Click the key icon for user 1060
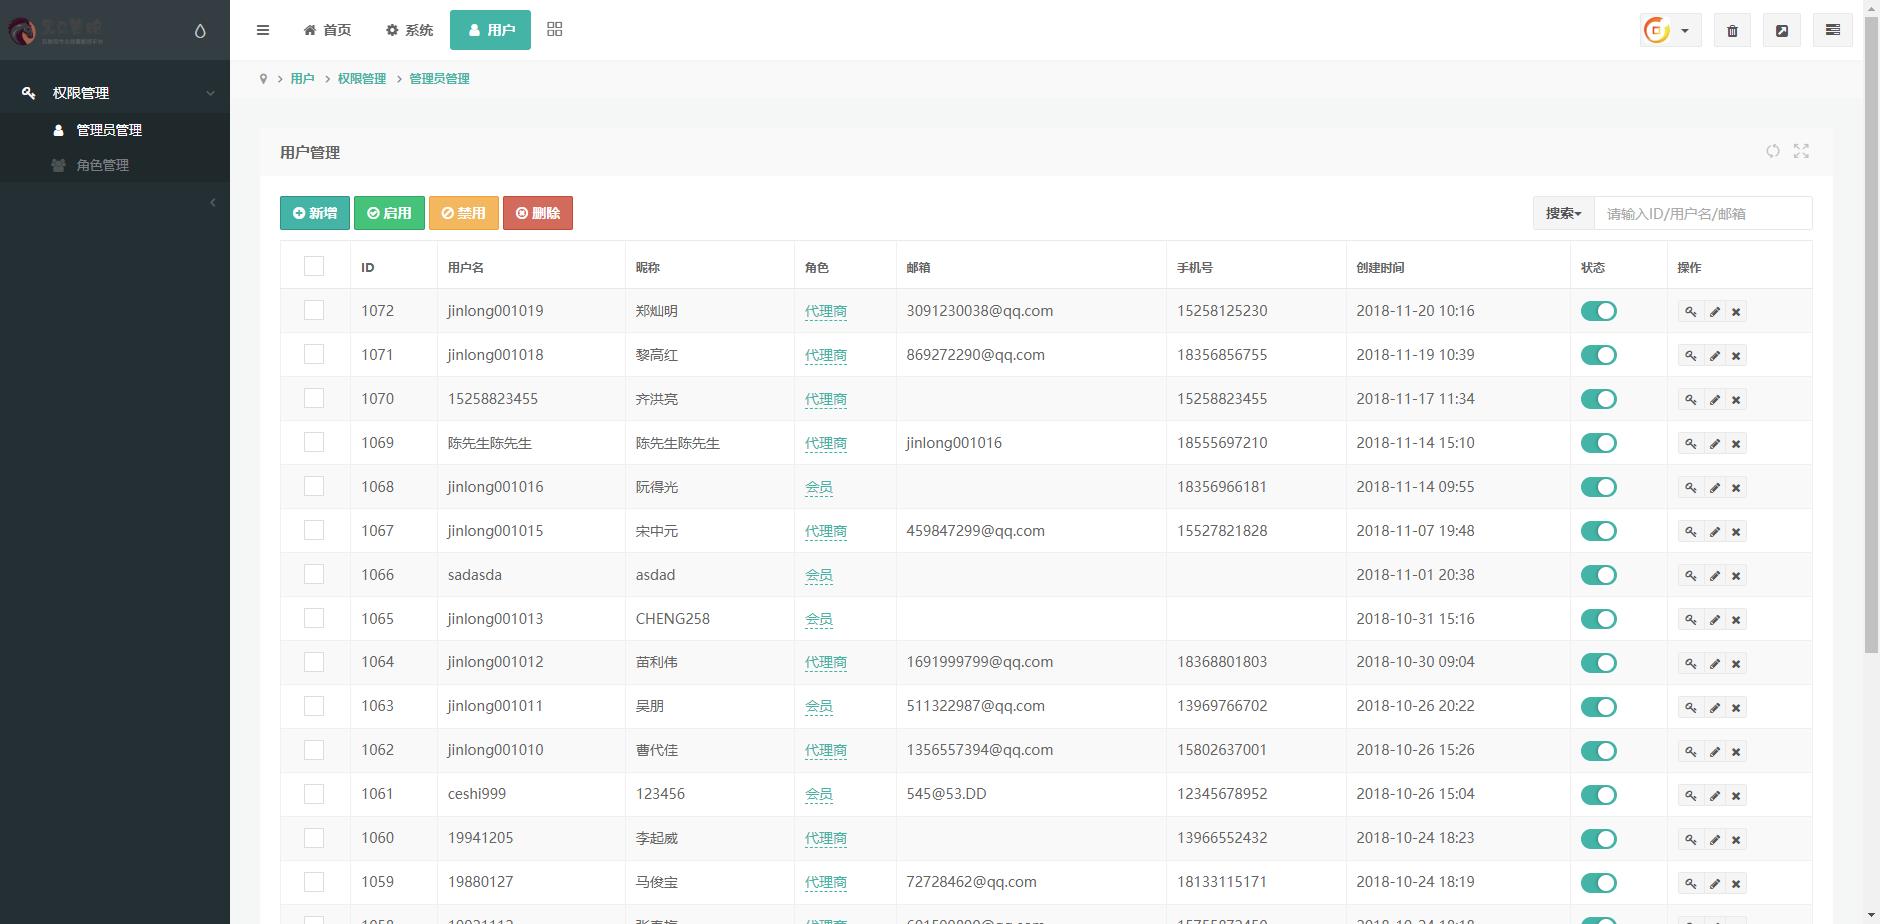Screen dimensions: 1880x924 click(1690, 840)
